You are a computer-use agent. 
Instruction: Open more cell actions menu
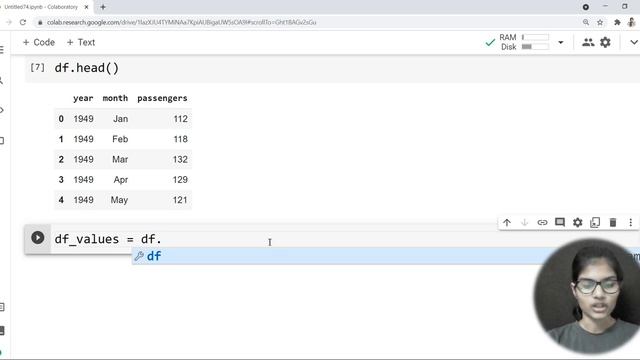pos(631,222)
